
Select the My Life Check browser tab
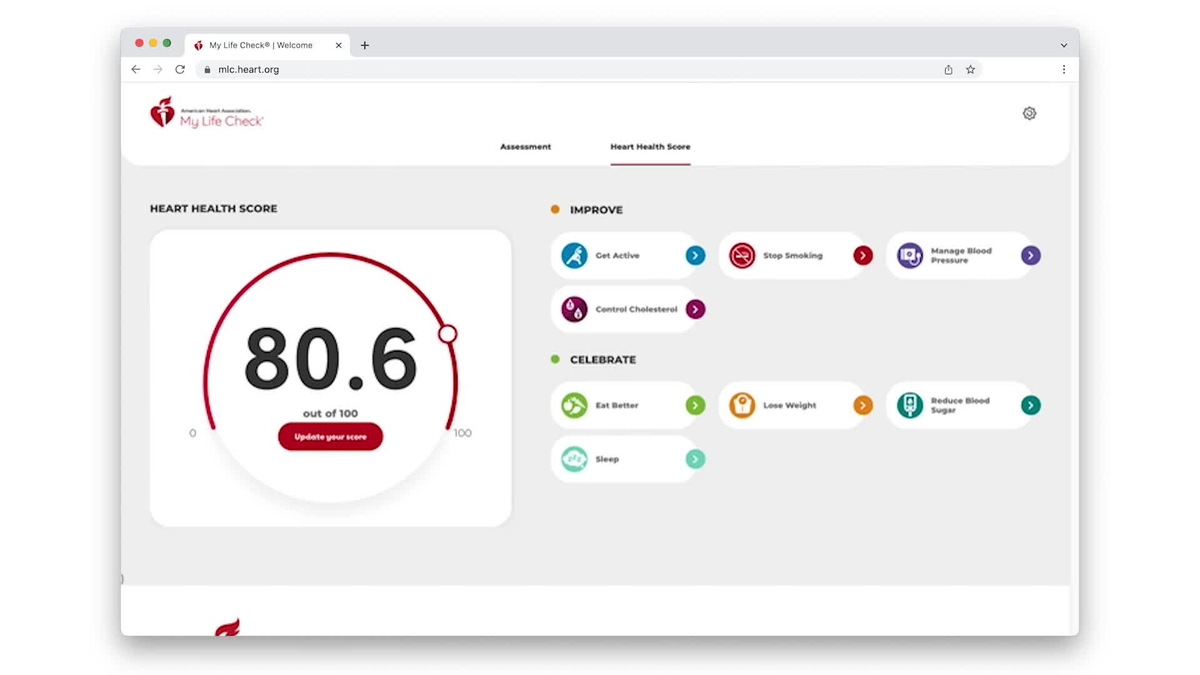(x=266, y=45)
